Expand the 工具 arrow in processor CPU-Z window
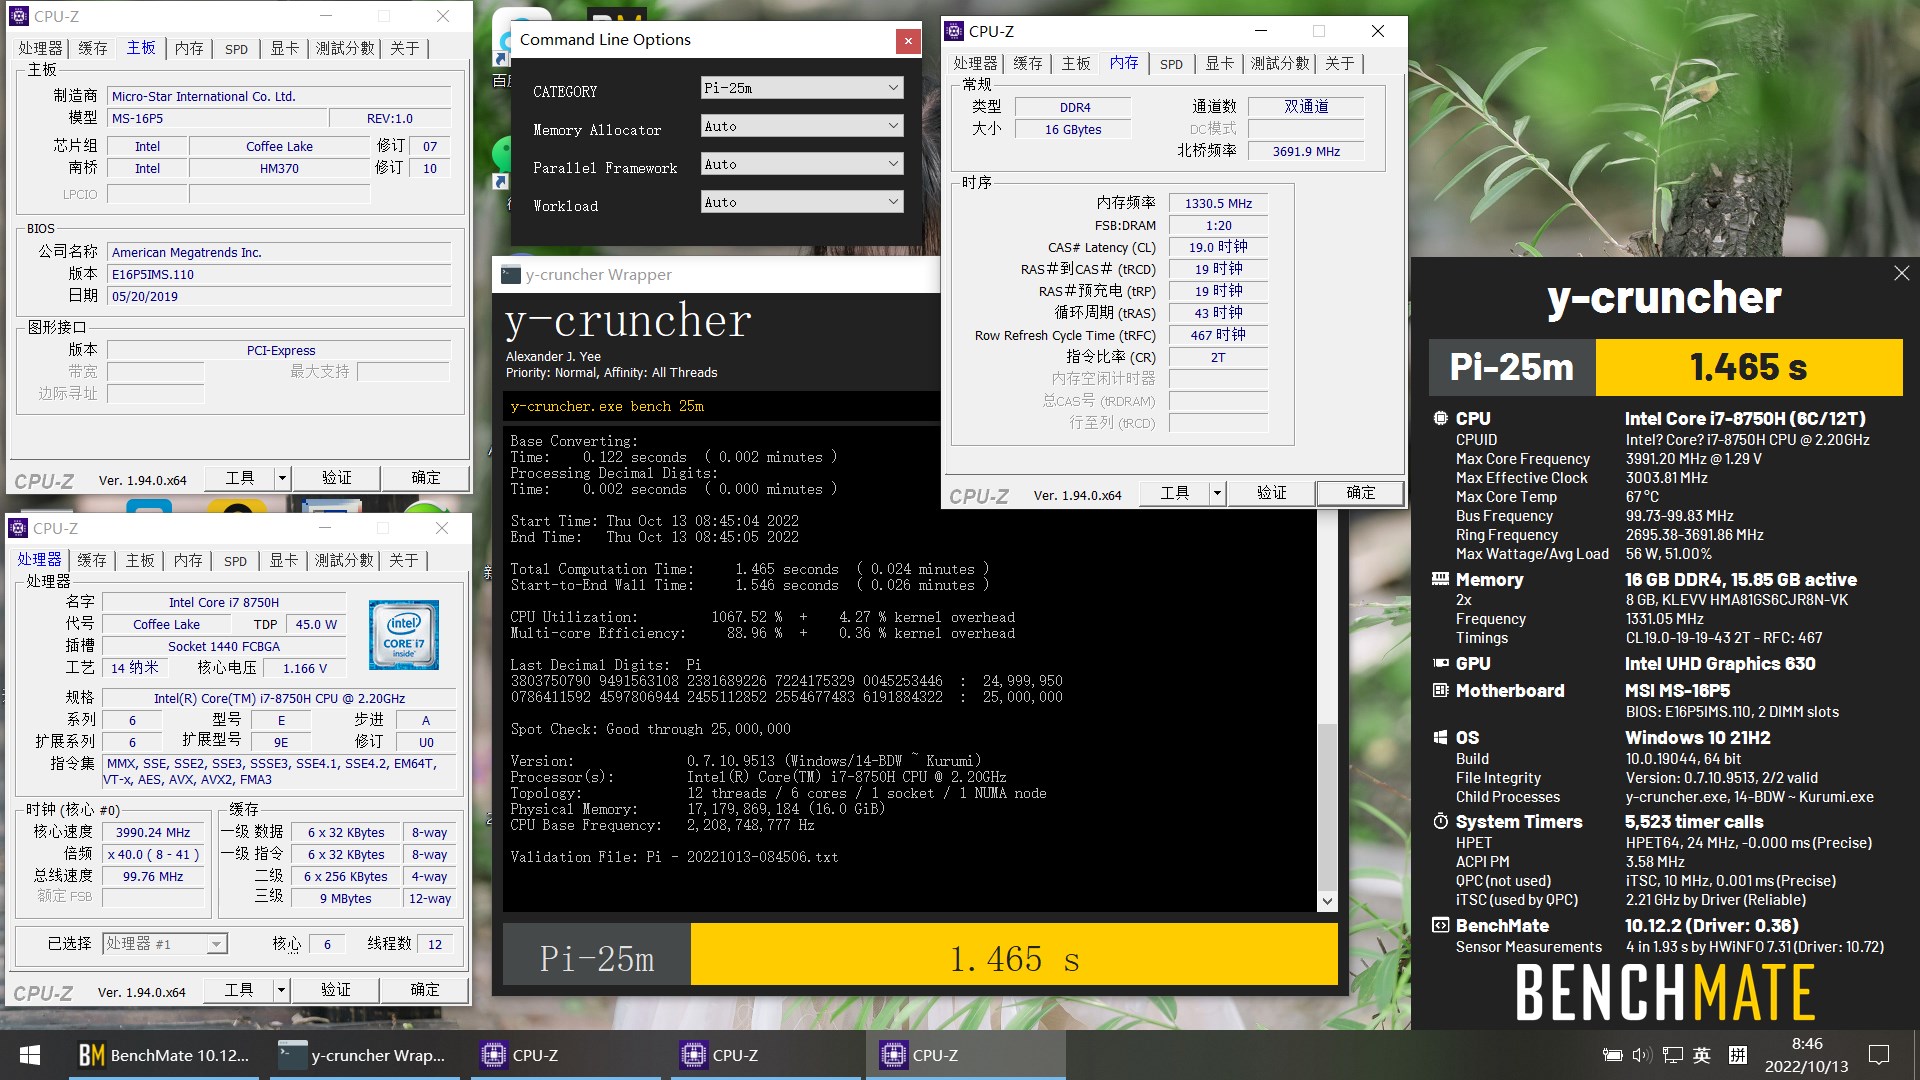Screen dimensions: 1920x1080 [281, 990]
